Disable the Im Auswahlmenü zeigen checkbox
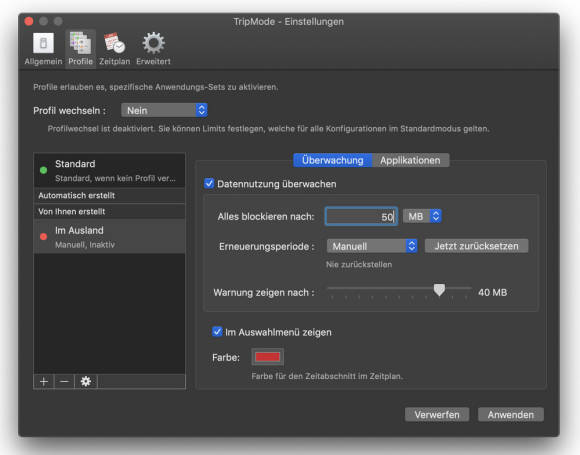Screen dimensions: 580x455 click(217, 331)
